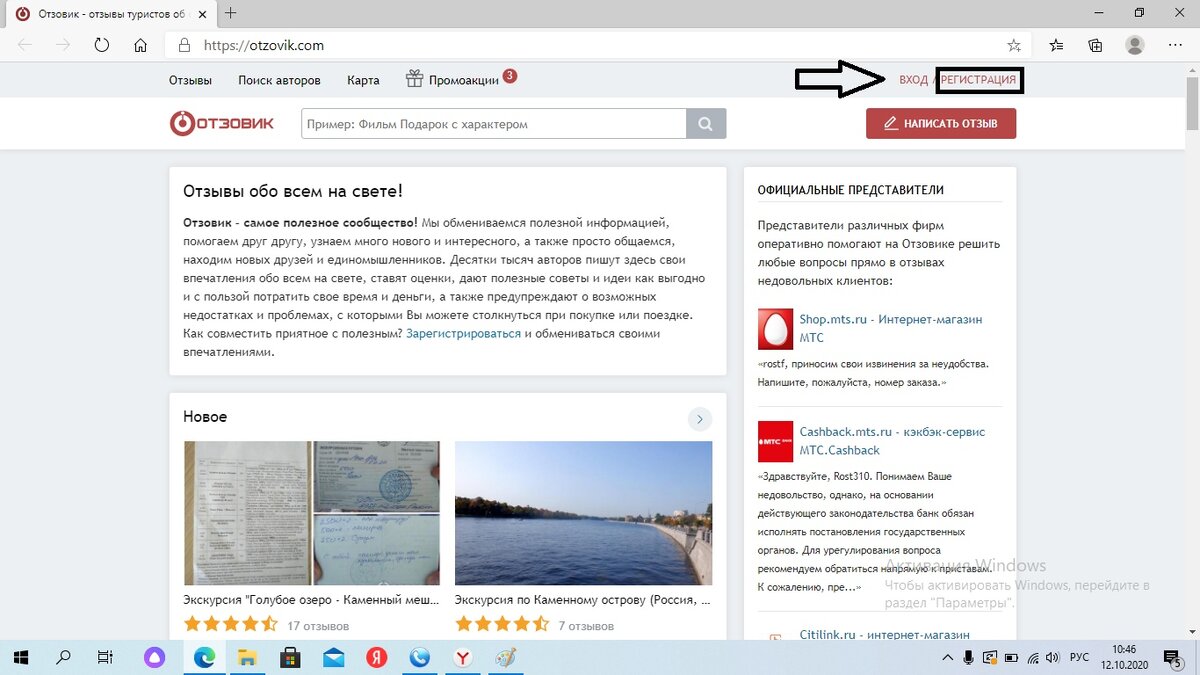Click the МТС egg logo thumbnail
This screenshot has height=675, width=1200.
[775, 329]
